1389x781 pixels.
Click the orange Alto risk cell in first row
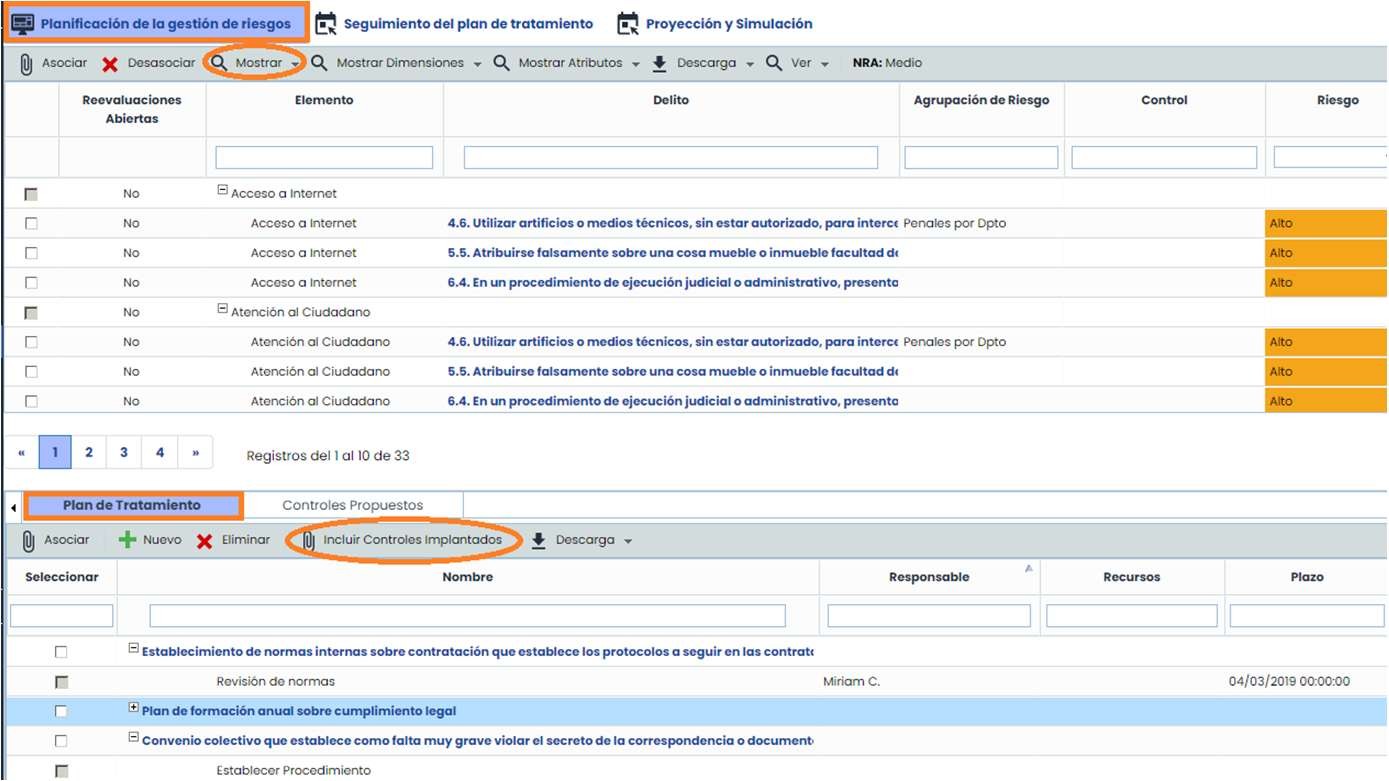coord(1325,224)
